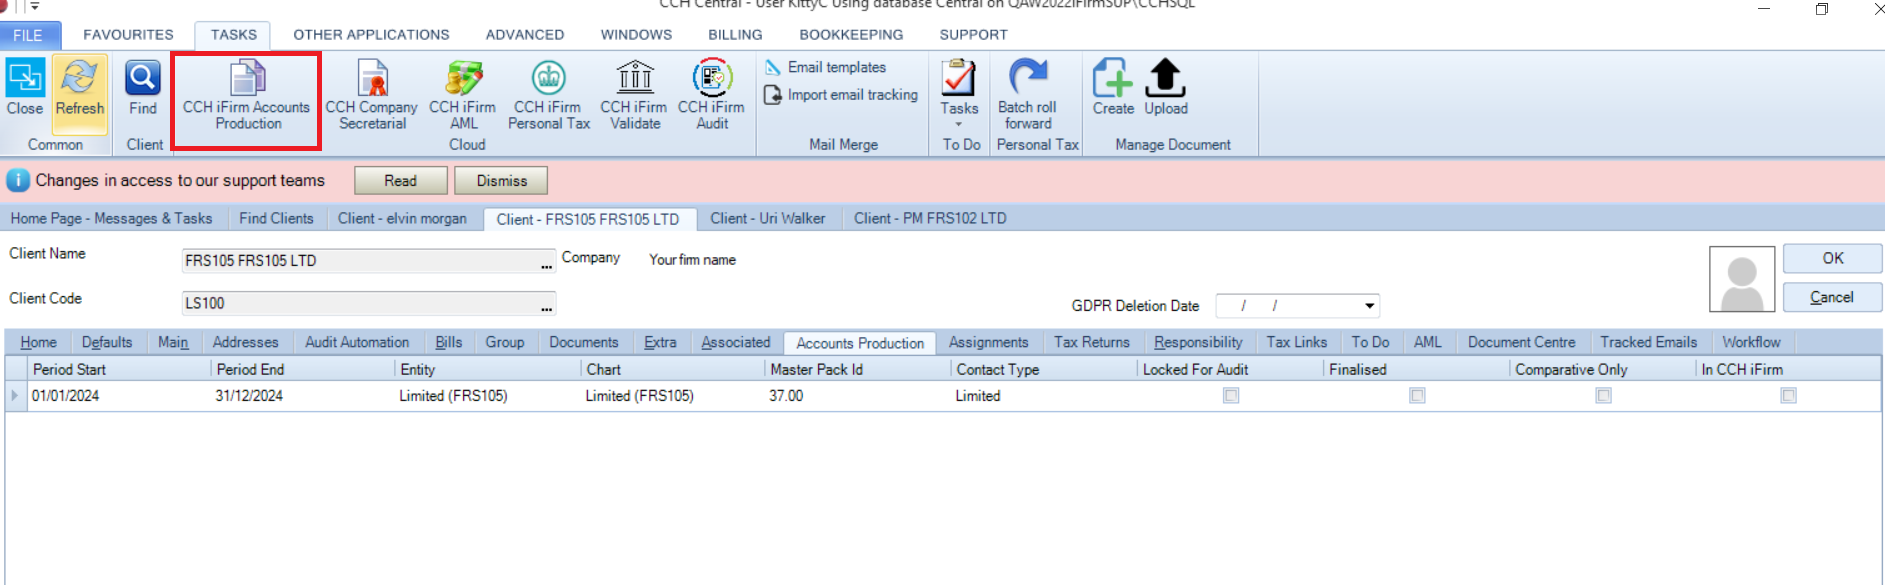Switch to Home Page - Messages & Tasks tab

[112, 218]
